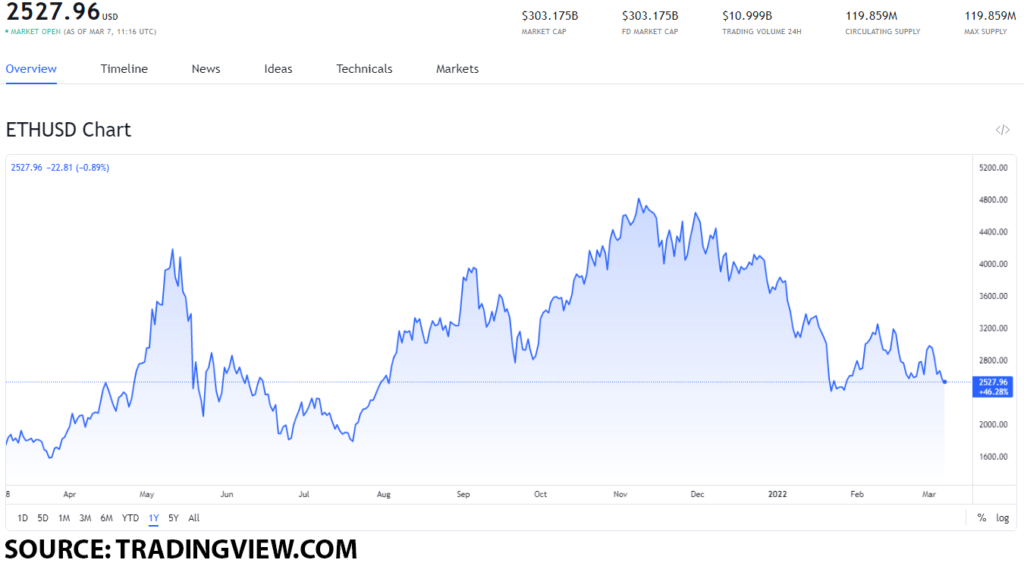Click the Aug label on time axis
The image size is (1024, 563).
click(383, 494)
